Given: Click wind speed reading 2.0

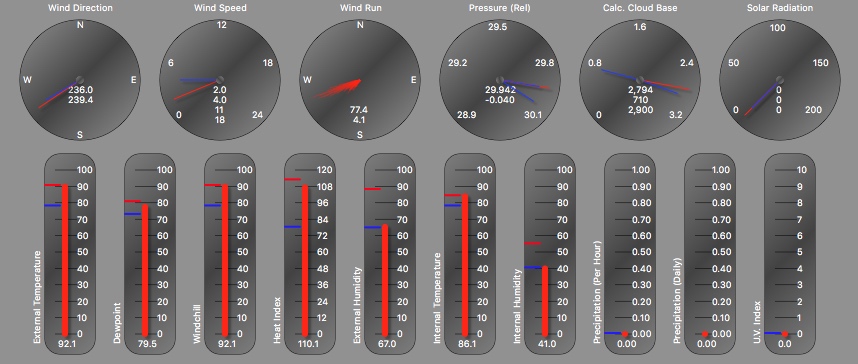Looking at the screenshot, I should tap(220, 90).
